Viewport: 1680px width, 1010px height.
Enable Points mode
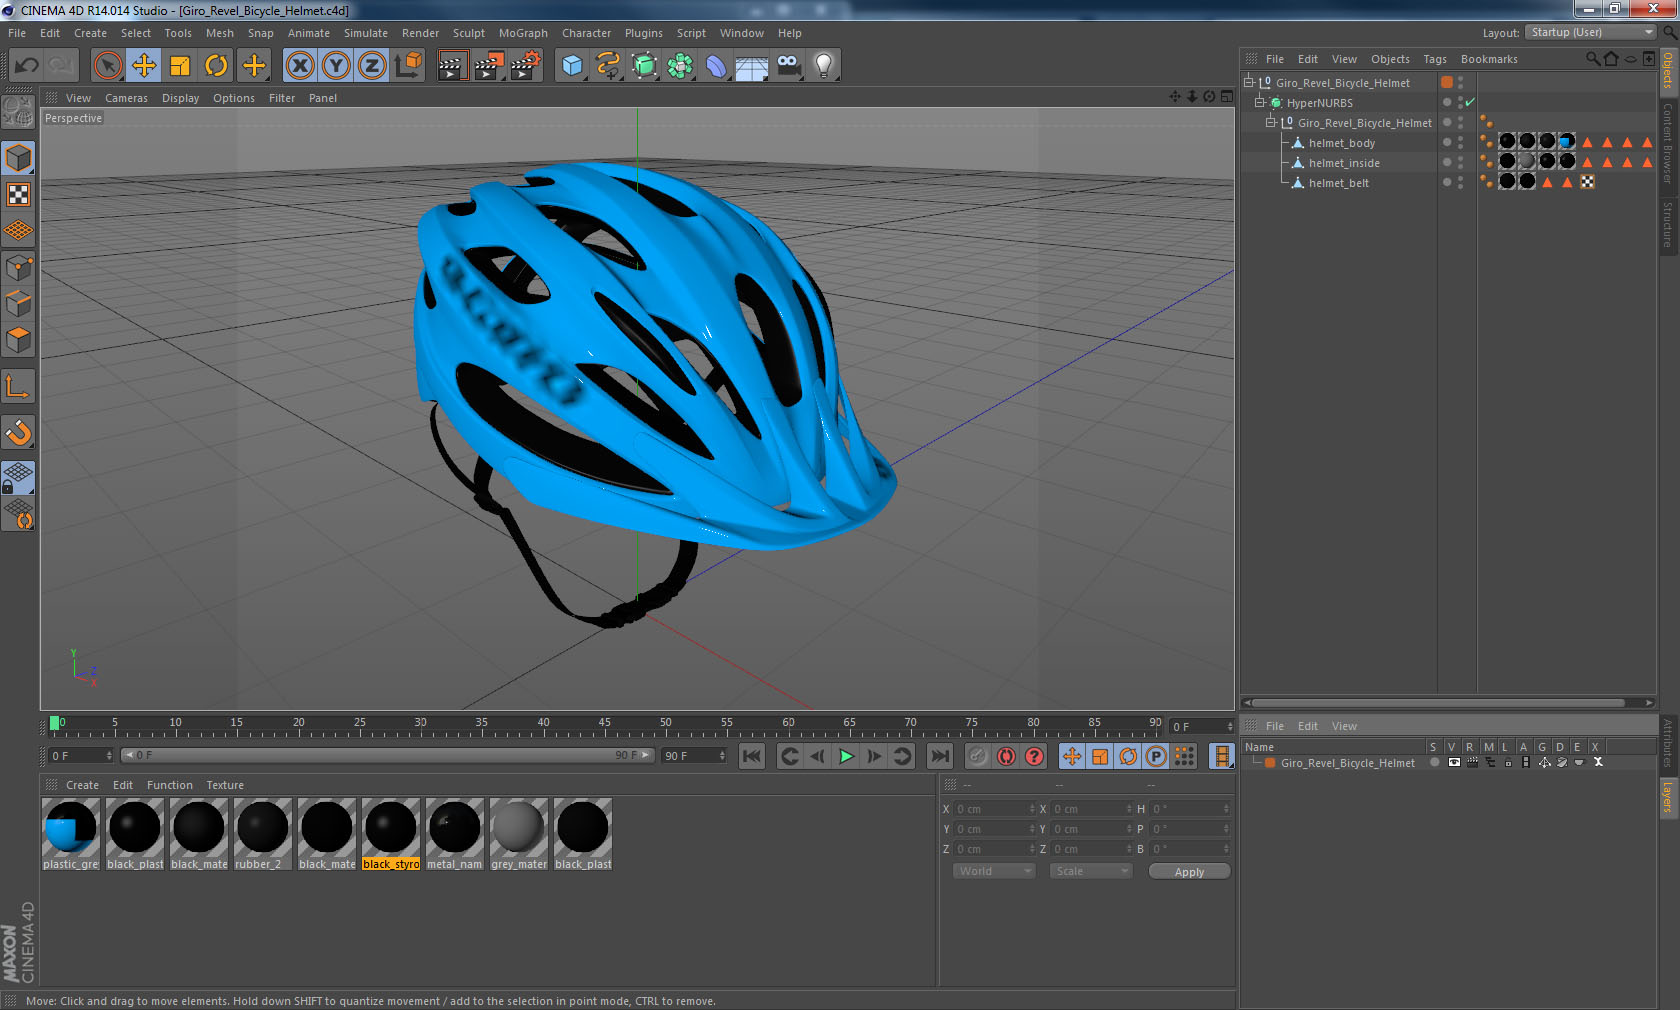pyautogui.click(x=19, y=267)
